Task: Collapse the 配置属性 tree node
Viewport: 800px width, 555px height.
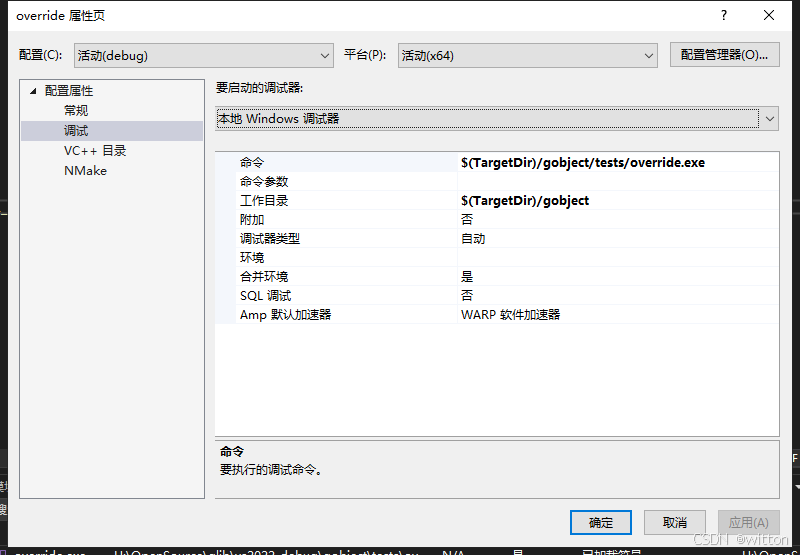Action: (33, 91)
